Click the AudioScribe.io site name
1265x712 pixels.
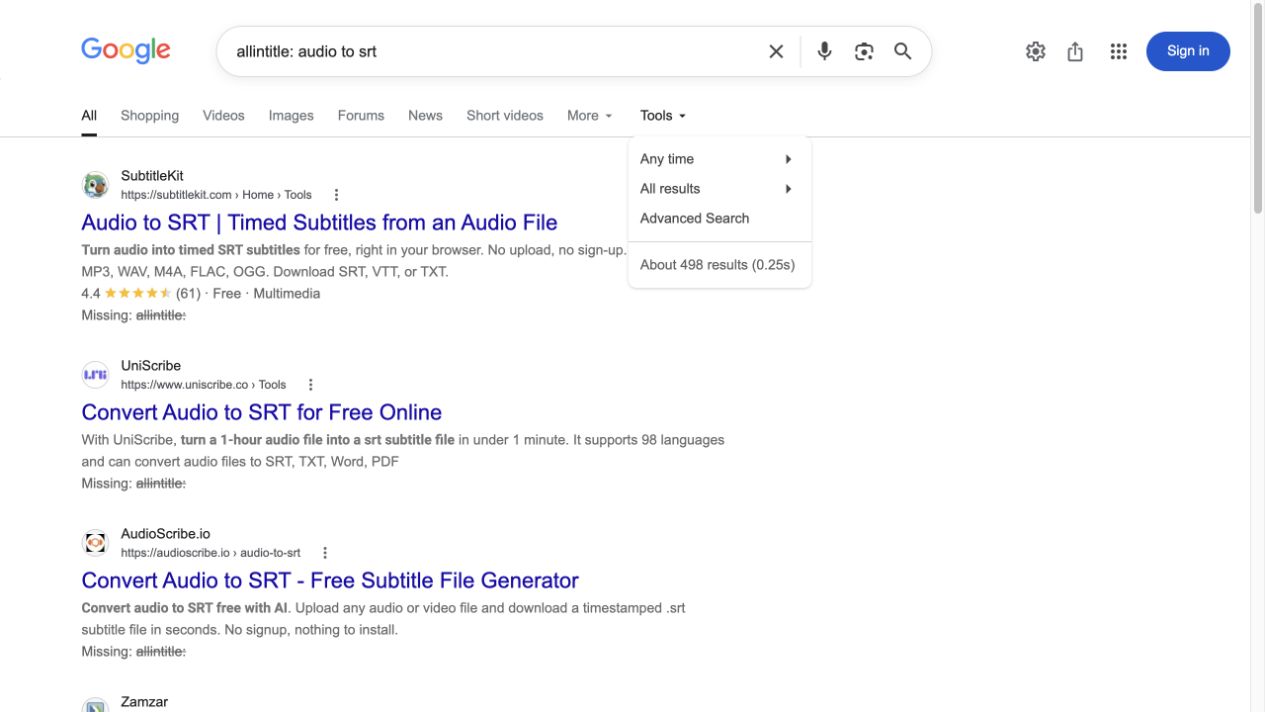pos(166,534)
